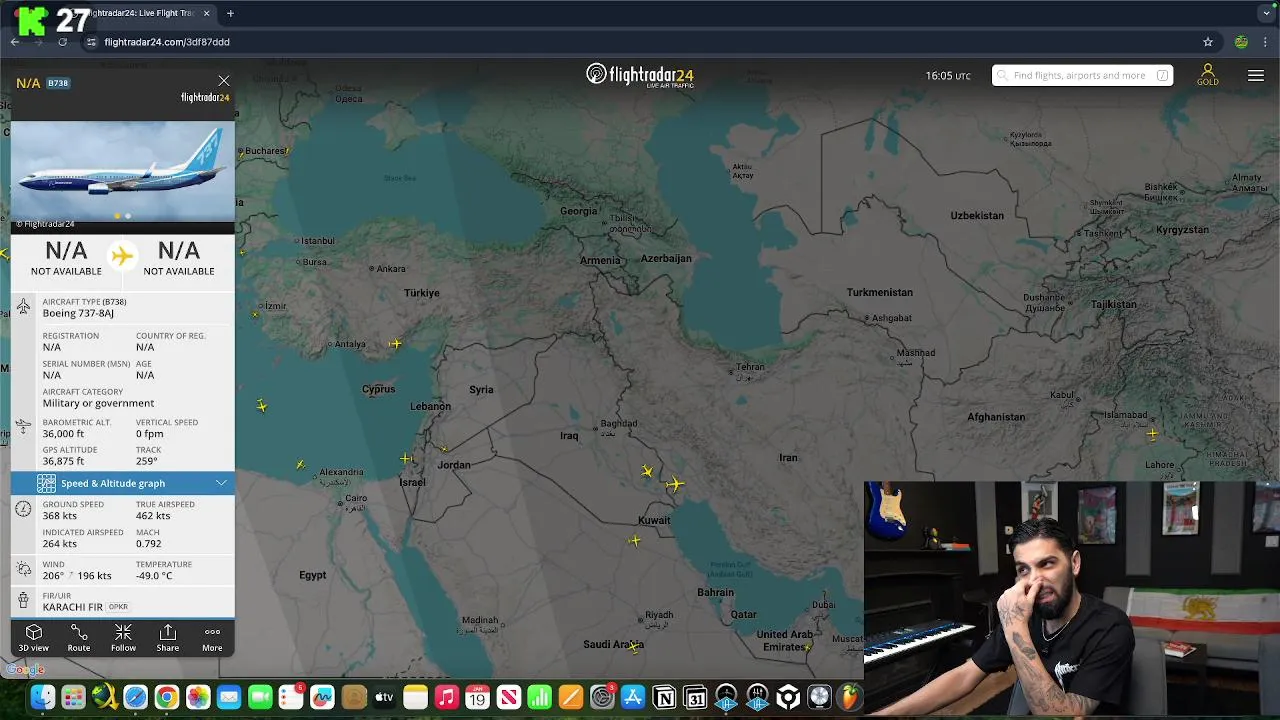Select the aircraft over Israel
This screenshot has width=1280, height=720.
coord(406,459)
